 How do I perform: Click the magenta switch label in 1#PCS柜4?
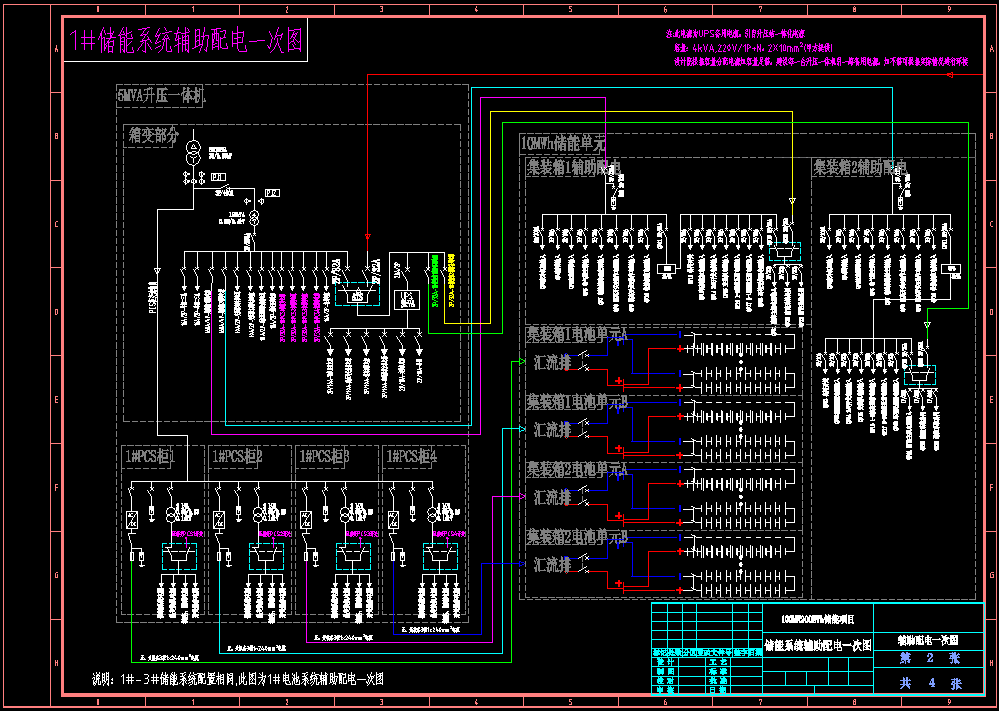point(449,534)
